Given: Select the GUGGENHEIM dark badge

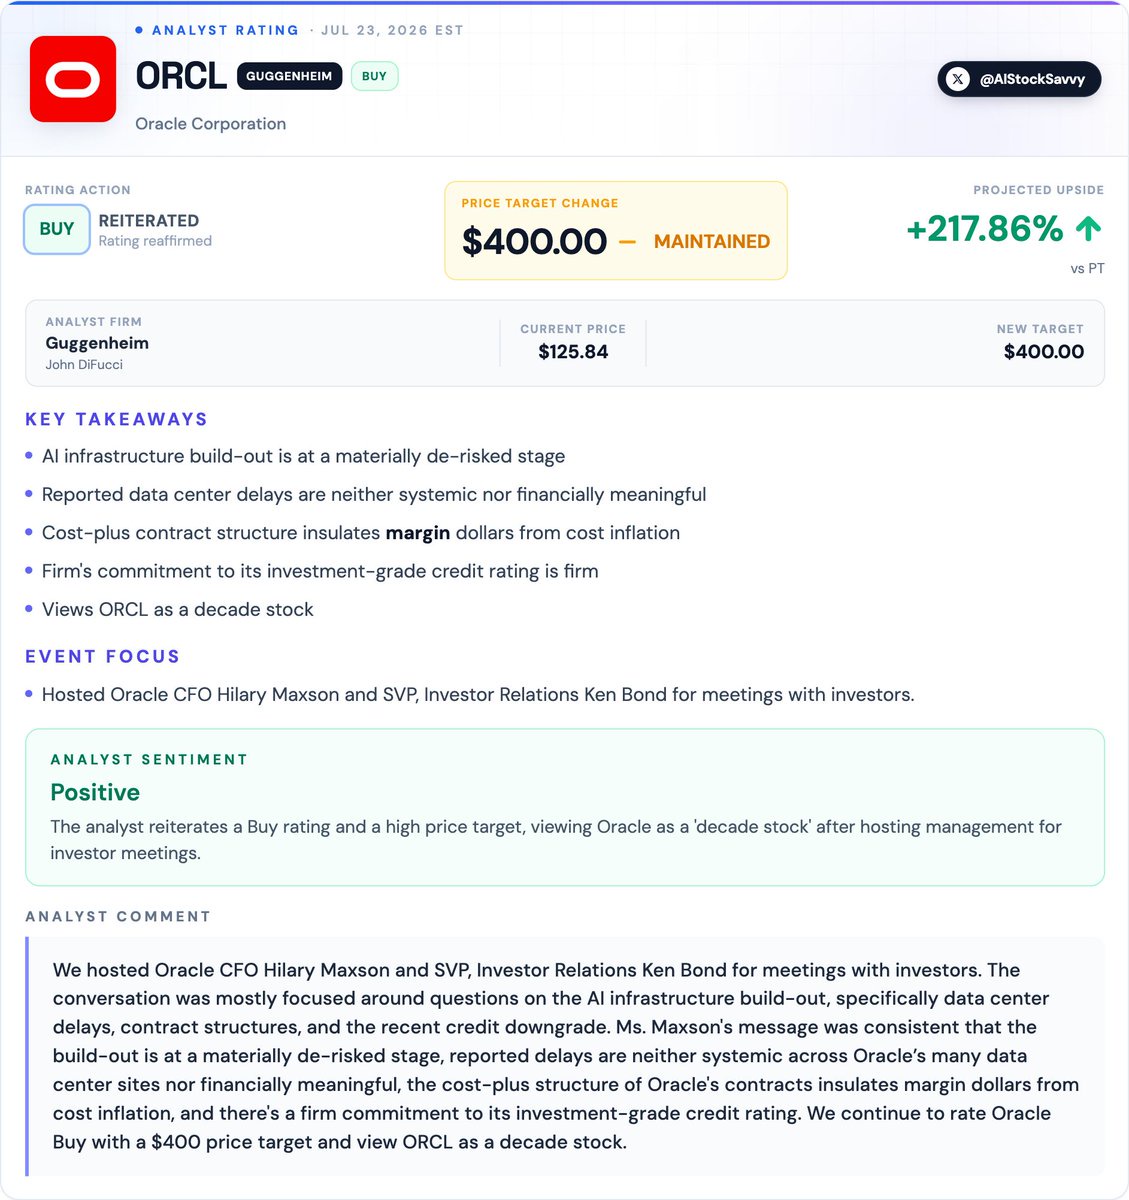Looking at the screenshot, I should (x=290, y=76).
